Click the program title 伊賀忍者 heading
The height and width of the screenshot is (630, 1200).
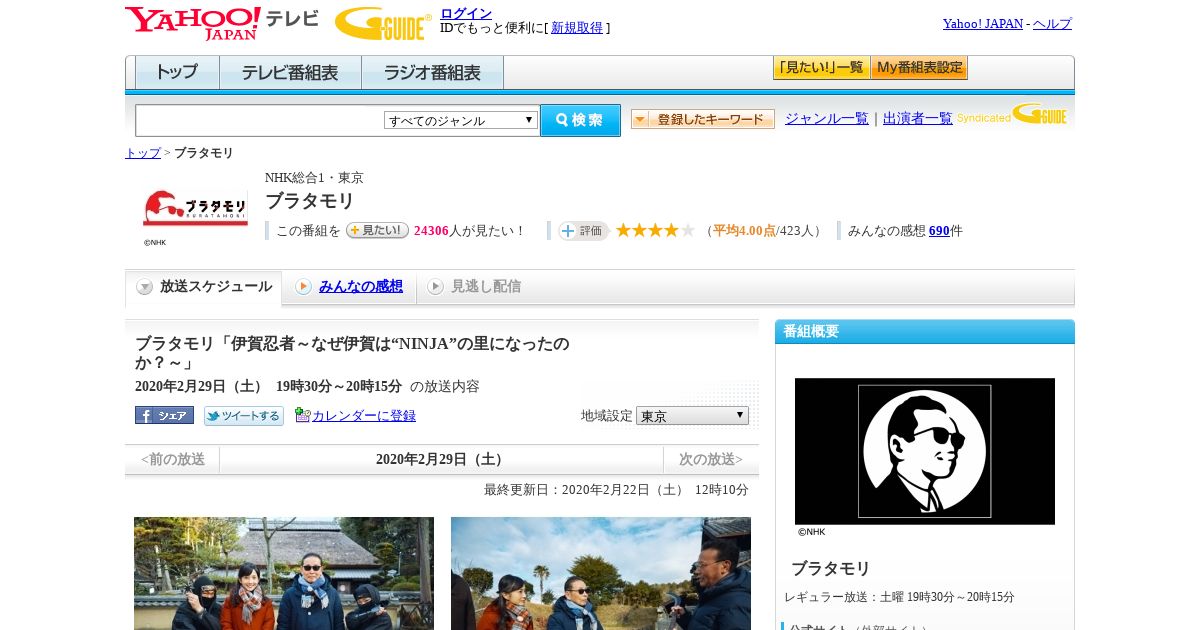(x=352, y=353)
